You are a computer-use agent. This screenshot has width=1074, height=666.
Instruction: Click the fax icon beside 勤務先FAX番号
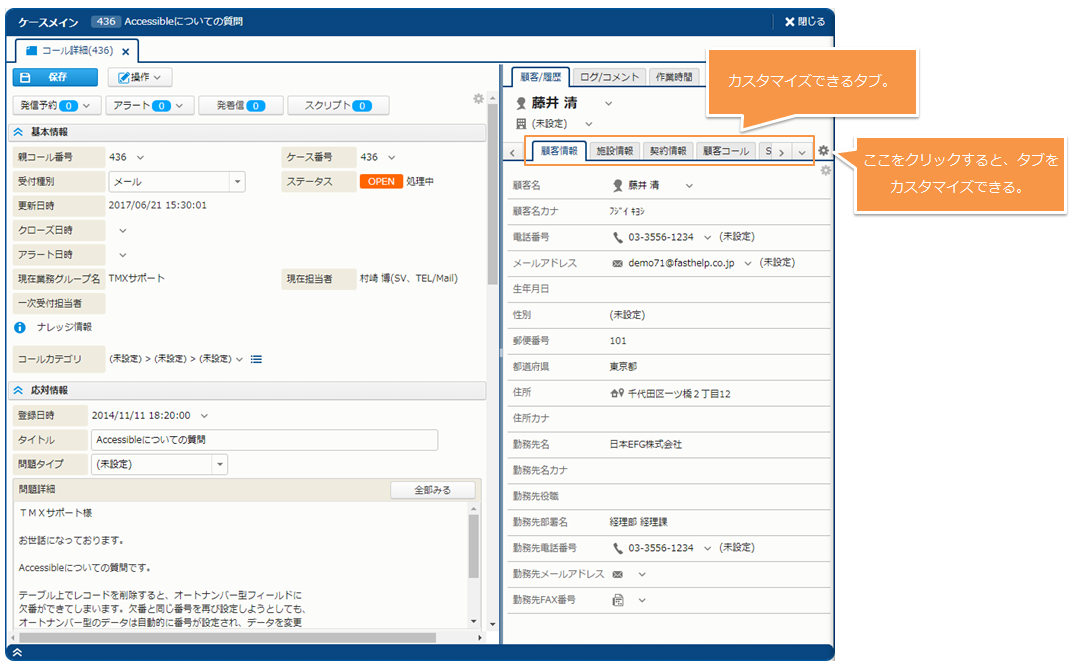coord(618,600)
